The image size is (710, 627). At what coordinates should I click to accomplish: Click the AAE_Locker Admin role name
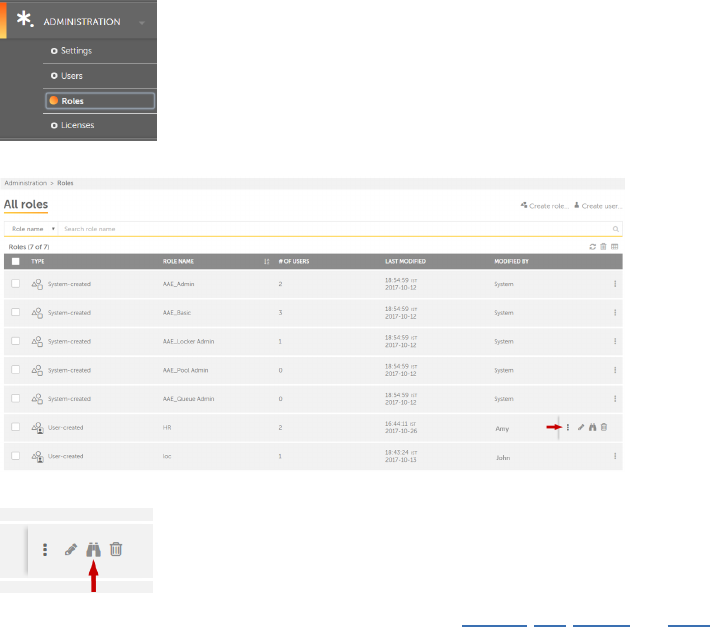[x=188, y=341]
